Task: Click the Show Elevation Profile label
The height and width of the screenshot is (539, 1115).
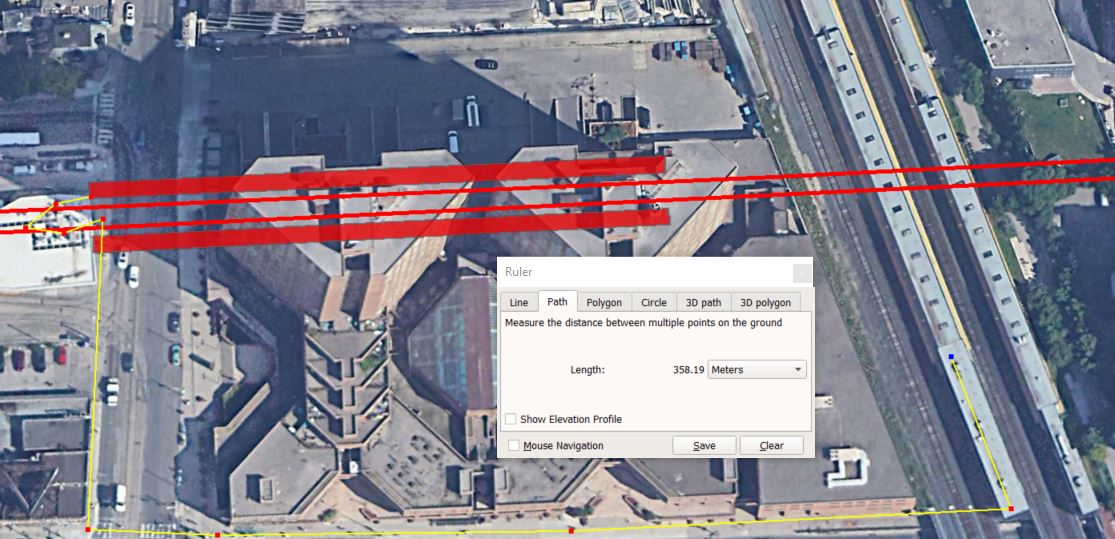Action: 571,420
